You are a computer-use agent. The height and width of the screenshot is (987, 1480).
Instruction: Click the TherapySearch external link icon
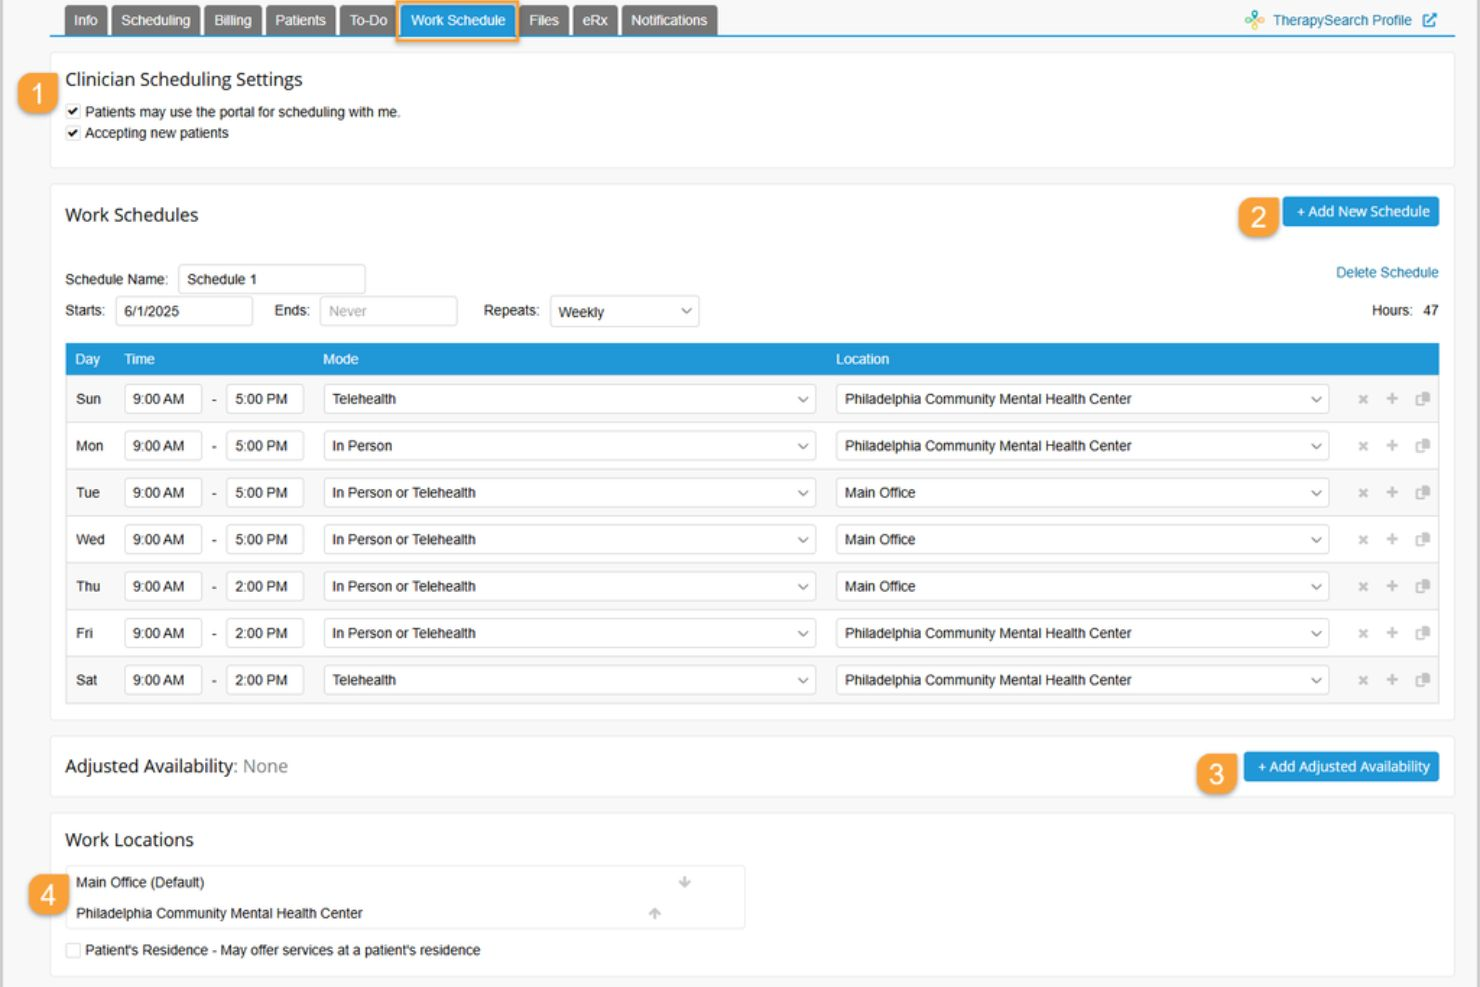(1430, 20)
